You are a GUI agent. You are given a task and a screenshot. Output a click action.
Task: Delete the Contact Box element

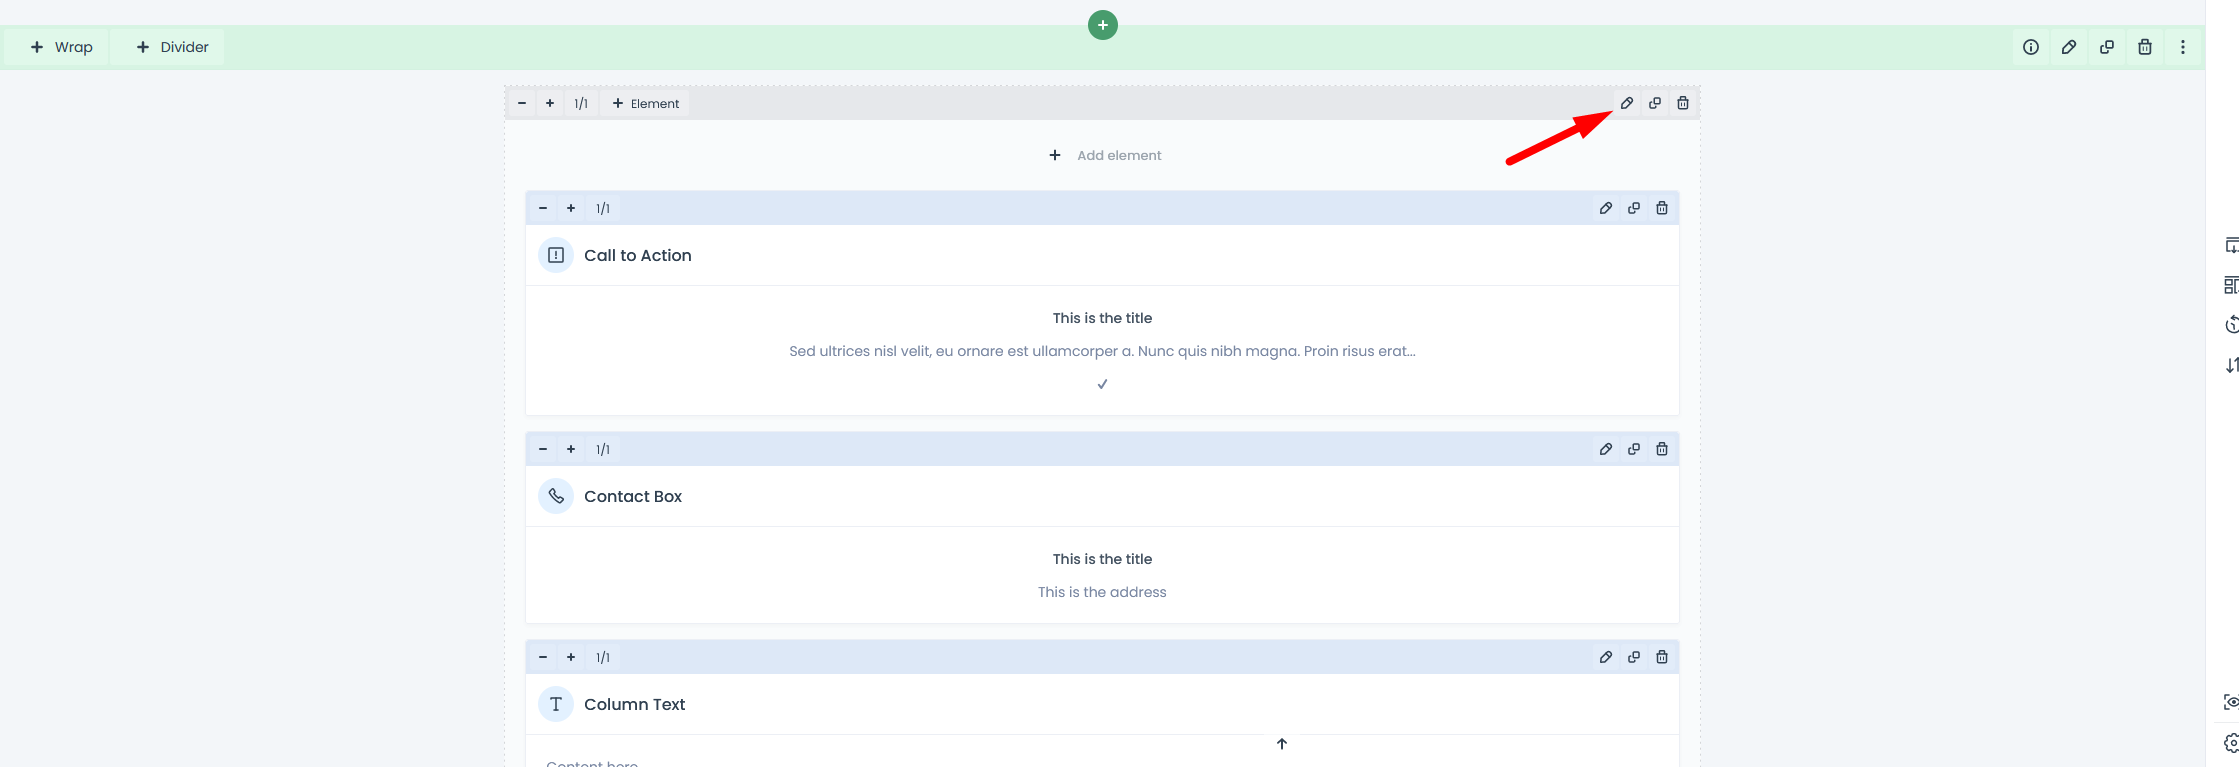1662,449
